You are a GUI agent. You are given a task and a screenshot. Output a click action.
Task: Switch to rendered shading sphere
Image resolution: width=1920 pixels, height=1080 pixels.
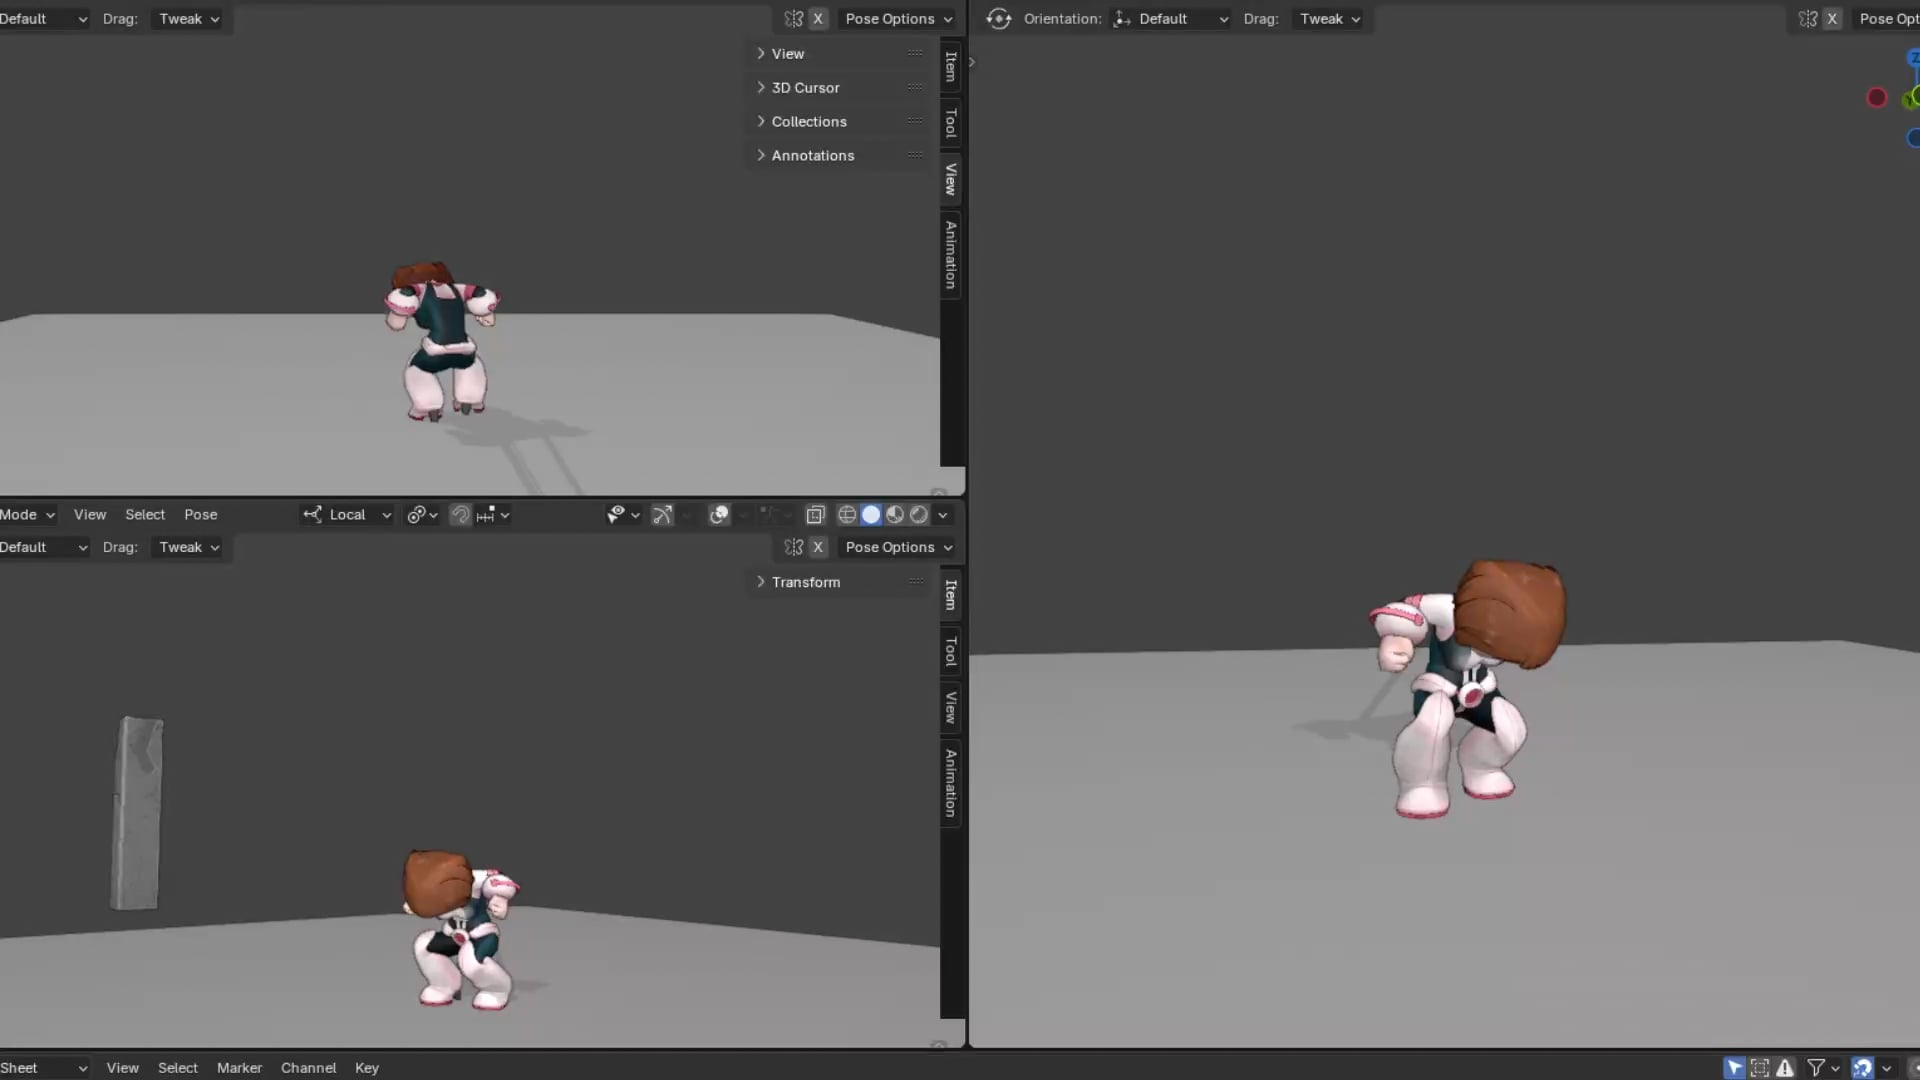pyautogui.click(x=919, y=514)
